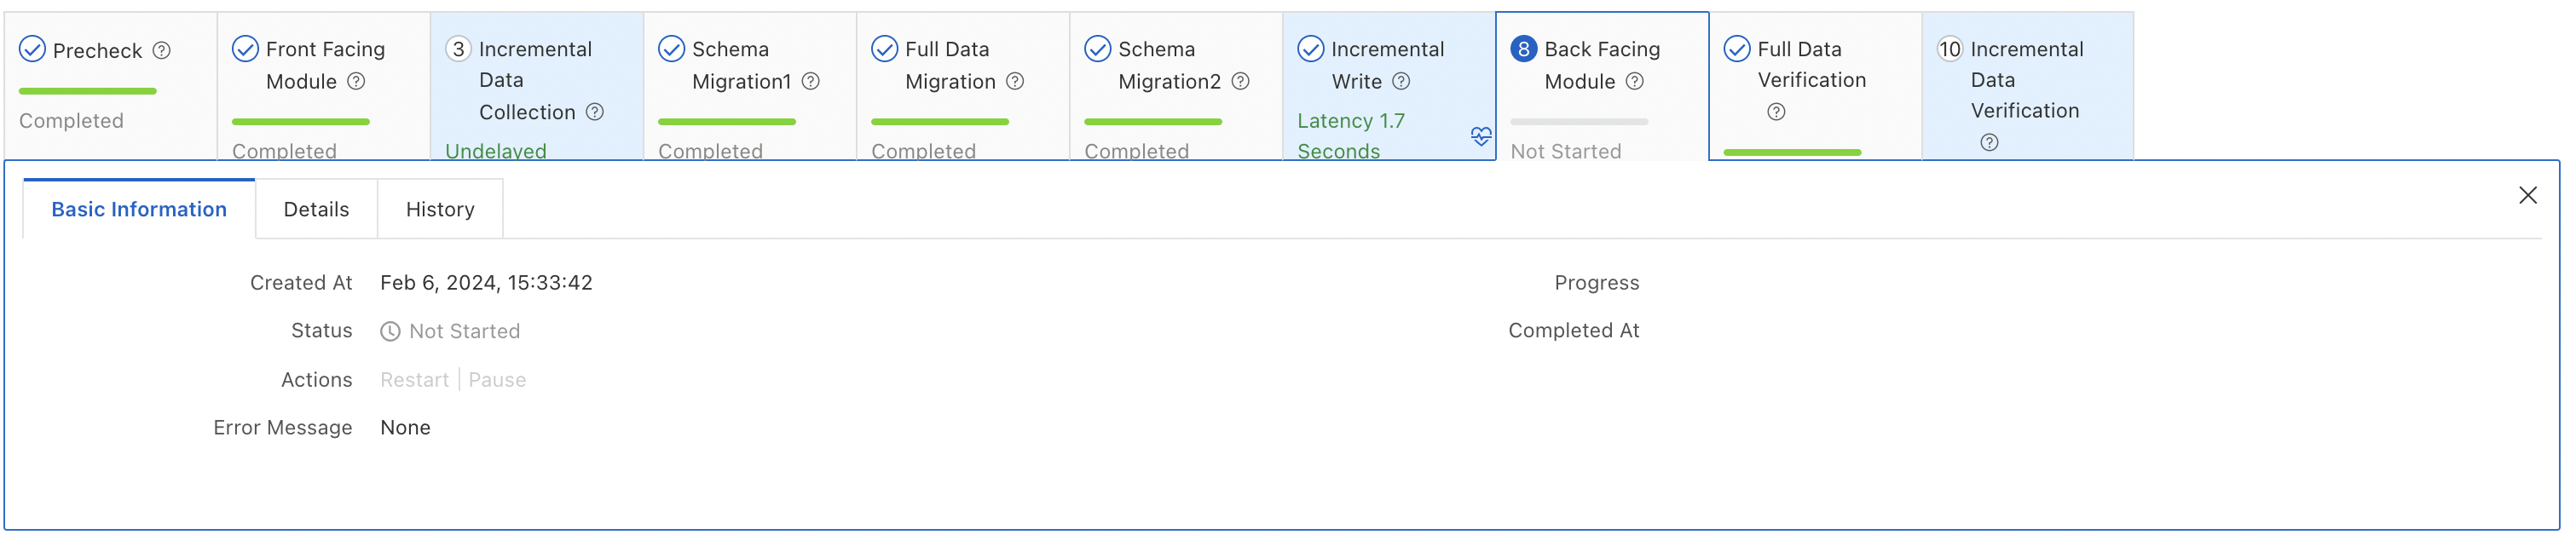The width and height of the screenshot is (2576, 552).
Task: Click the Full Data Migration progress bar
Action: (939, 122)
